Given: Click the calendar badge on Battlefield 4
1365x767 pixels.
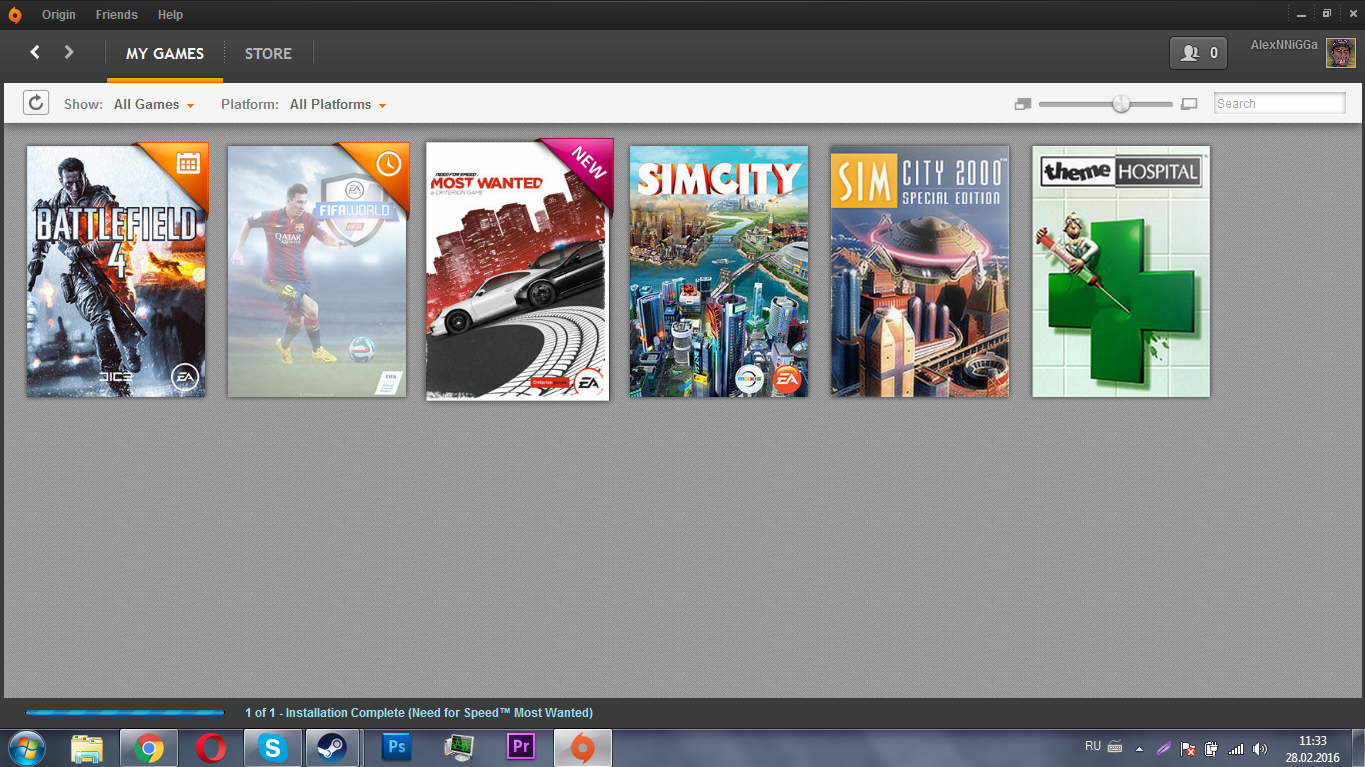Looking at the screenshot, I should (x=188, y=161).
